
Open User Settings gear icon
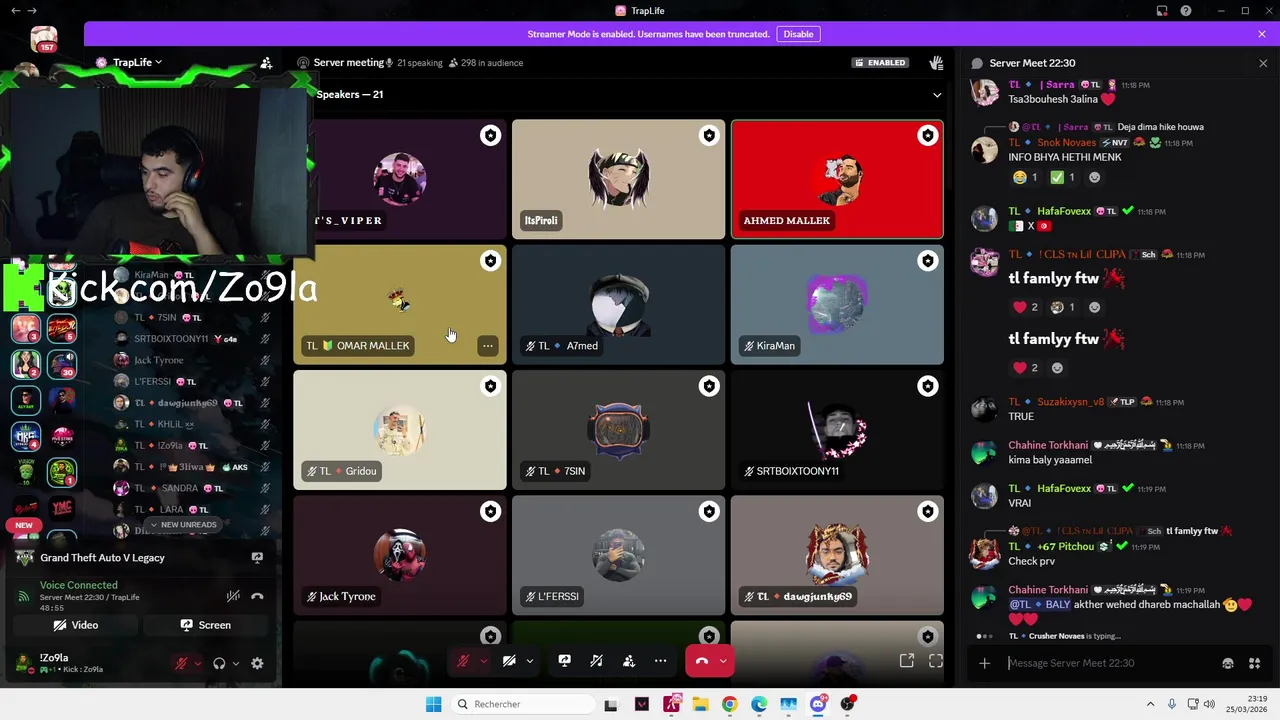257,663
